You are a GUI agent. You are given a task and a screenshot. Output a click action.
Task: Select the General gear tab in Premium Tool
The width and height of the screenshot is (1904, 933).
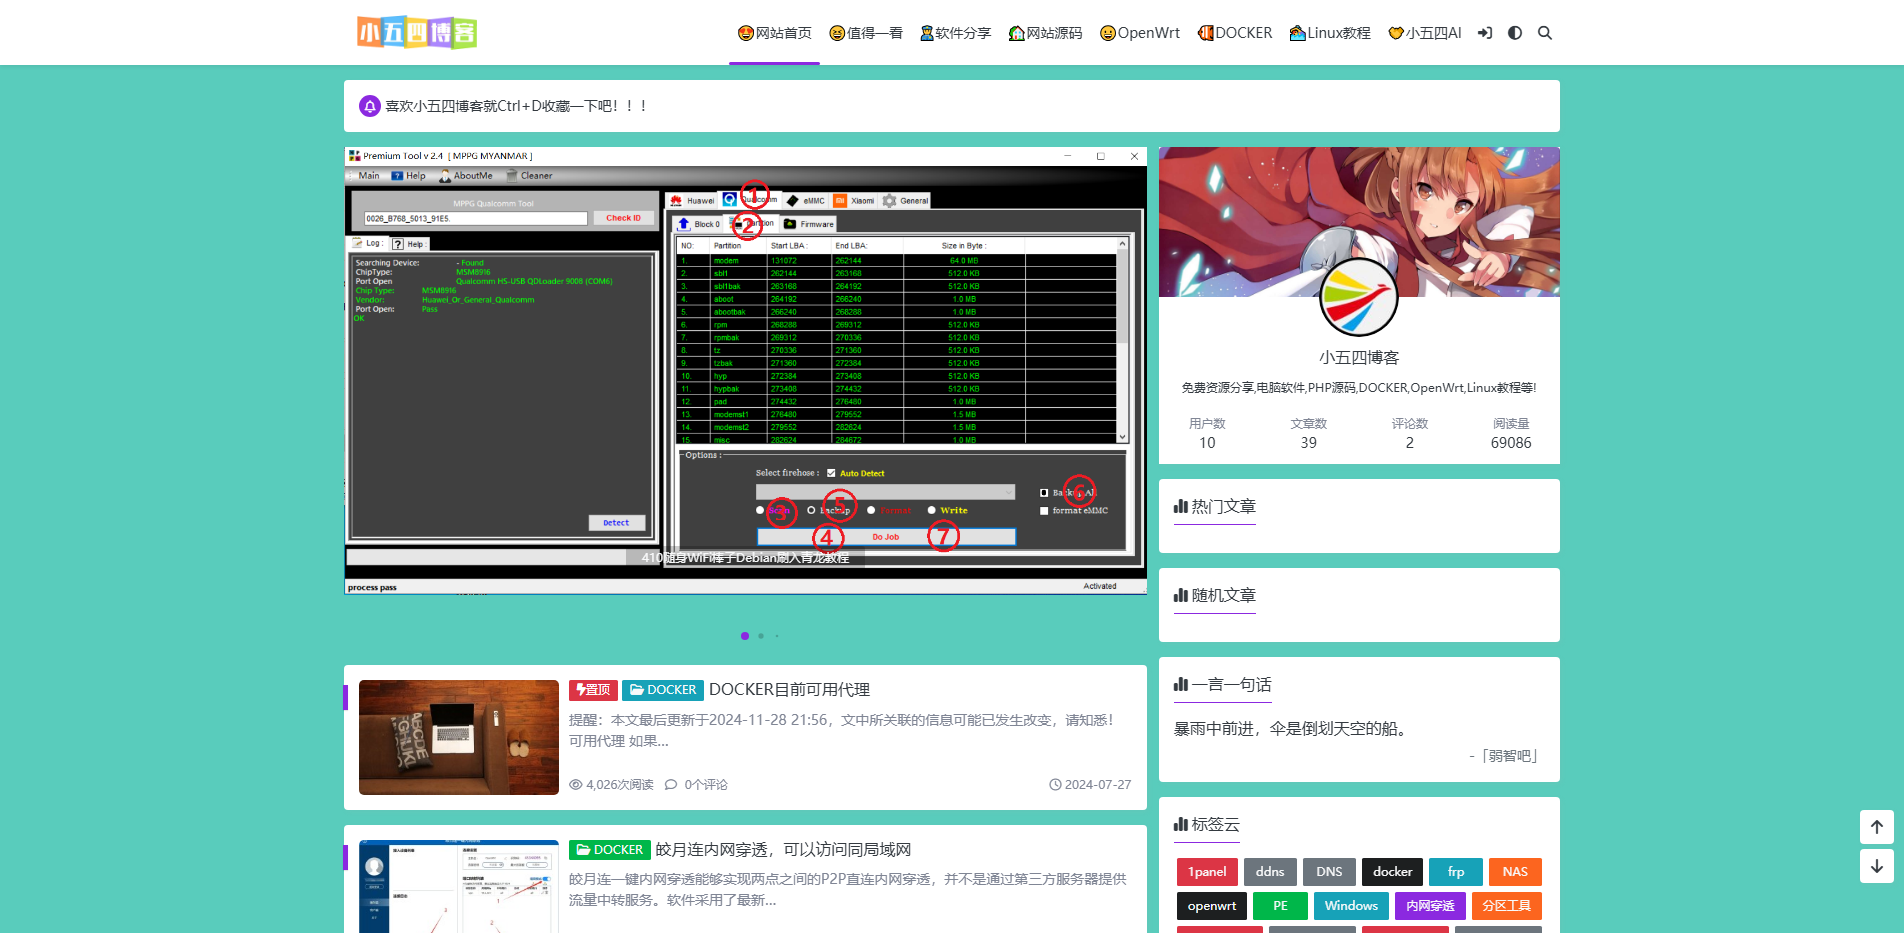890,200
